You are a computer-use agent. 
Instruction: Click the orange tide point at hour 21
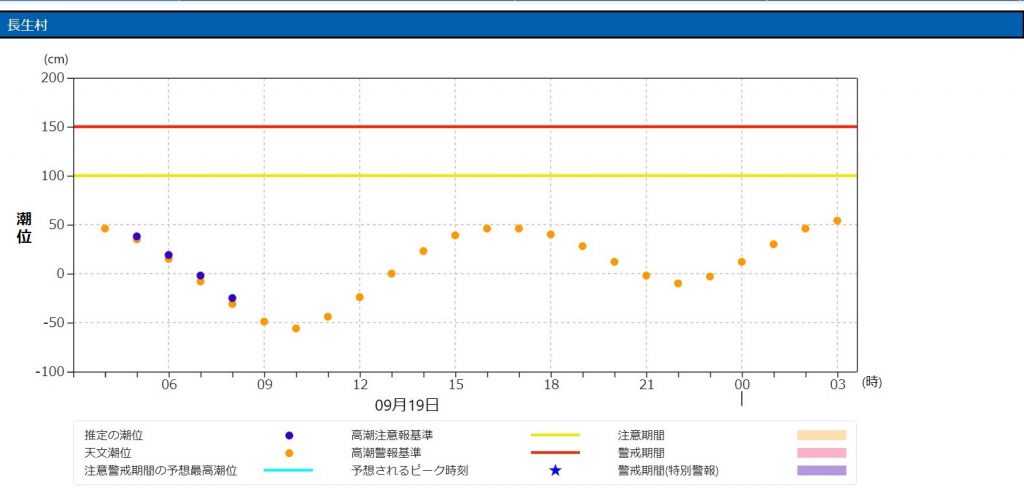(x=646, y=276)
